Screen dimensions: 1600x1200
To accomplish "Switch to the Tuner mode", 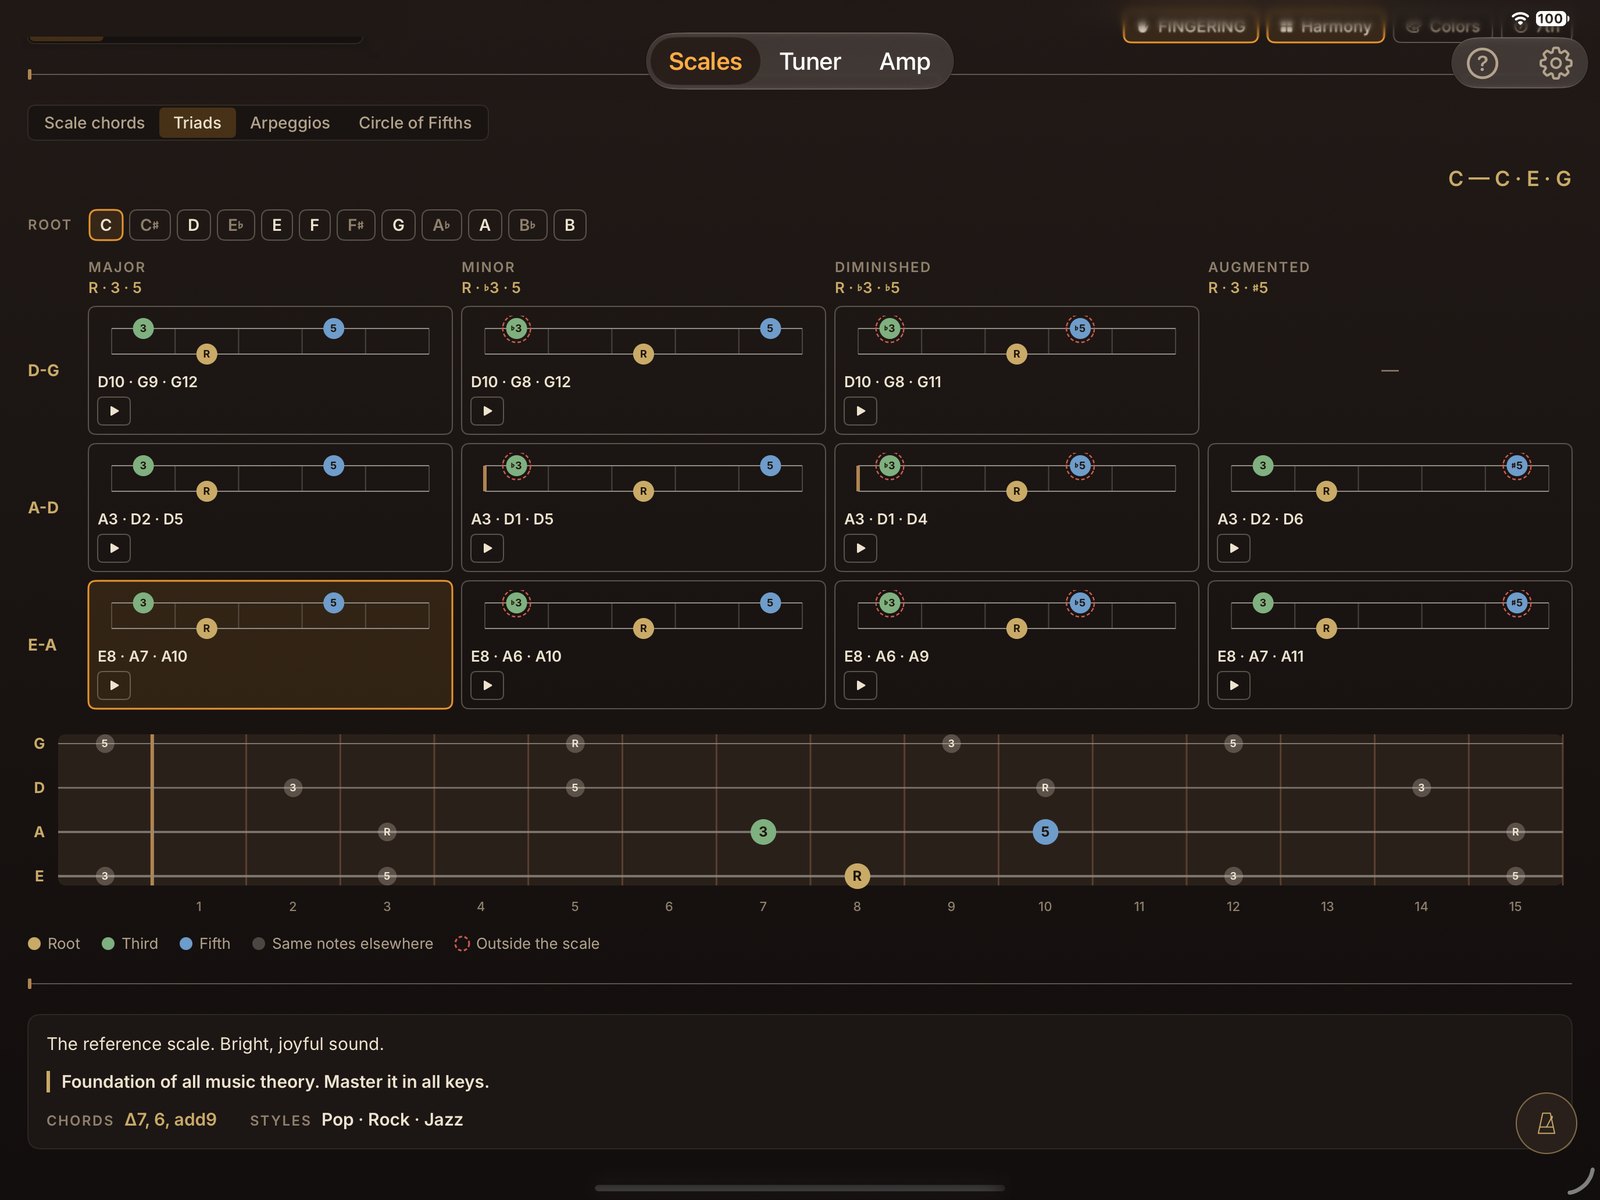I will [810, 62].
